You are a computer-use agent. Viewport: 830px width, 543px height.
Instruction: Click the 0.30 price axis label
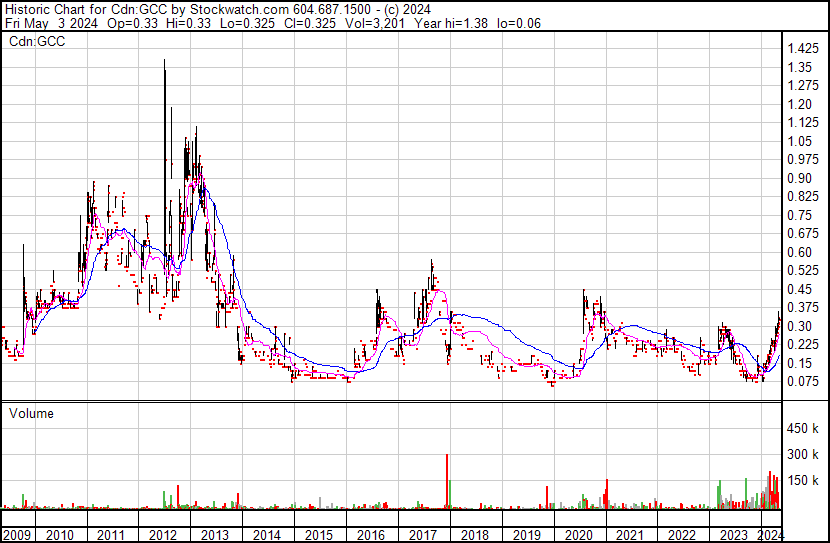800,327
